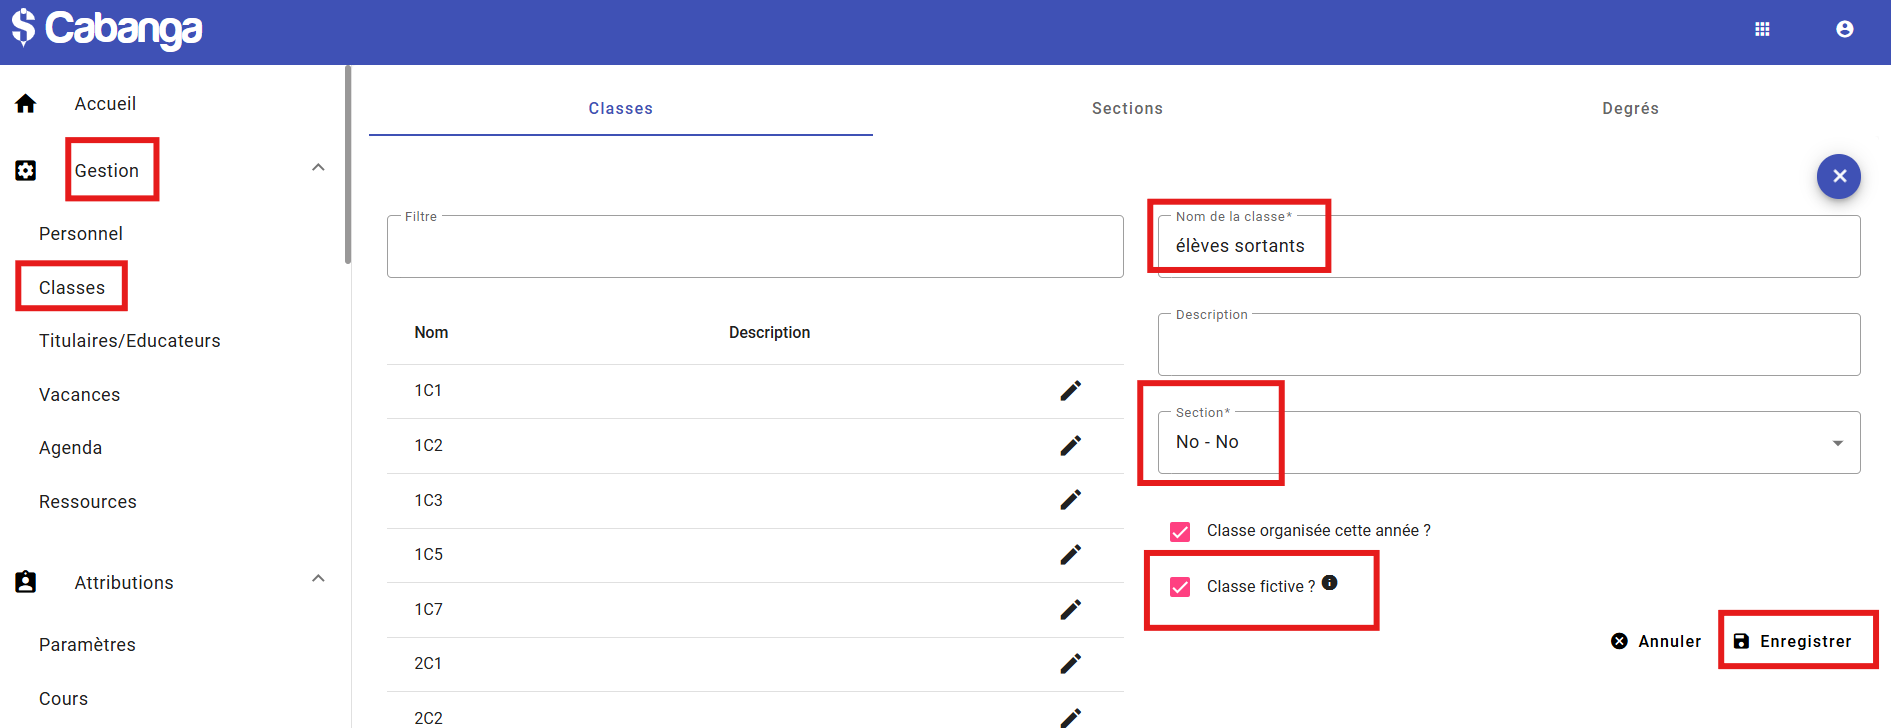Click the info icon beside Classe fictive
1891x728 pixels.
point(1329,583)
